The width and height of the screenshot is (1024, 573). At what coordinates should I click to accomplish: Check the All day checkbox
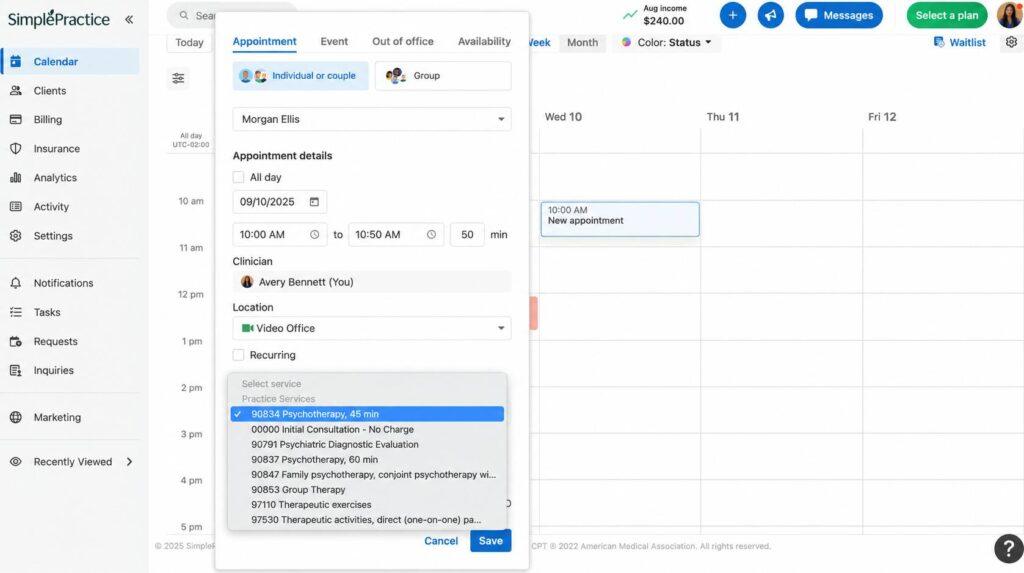238,177
